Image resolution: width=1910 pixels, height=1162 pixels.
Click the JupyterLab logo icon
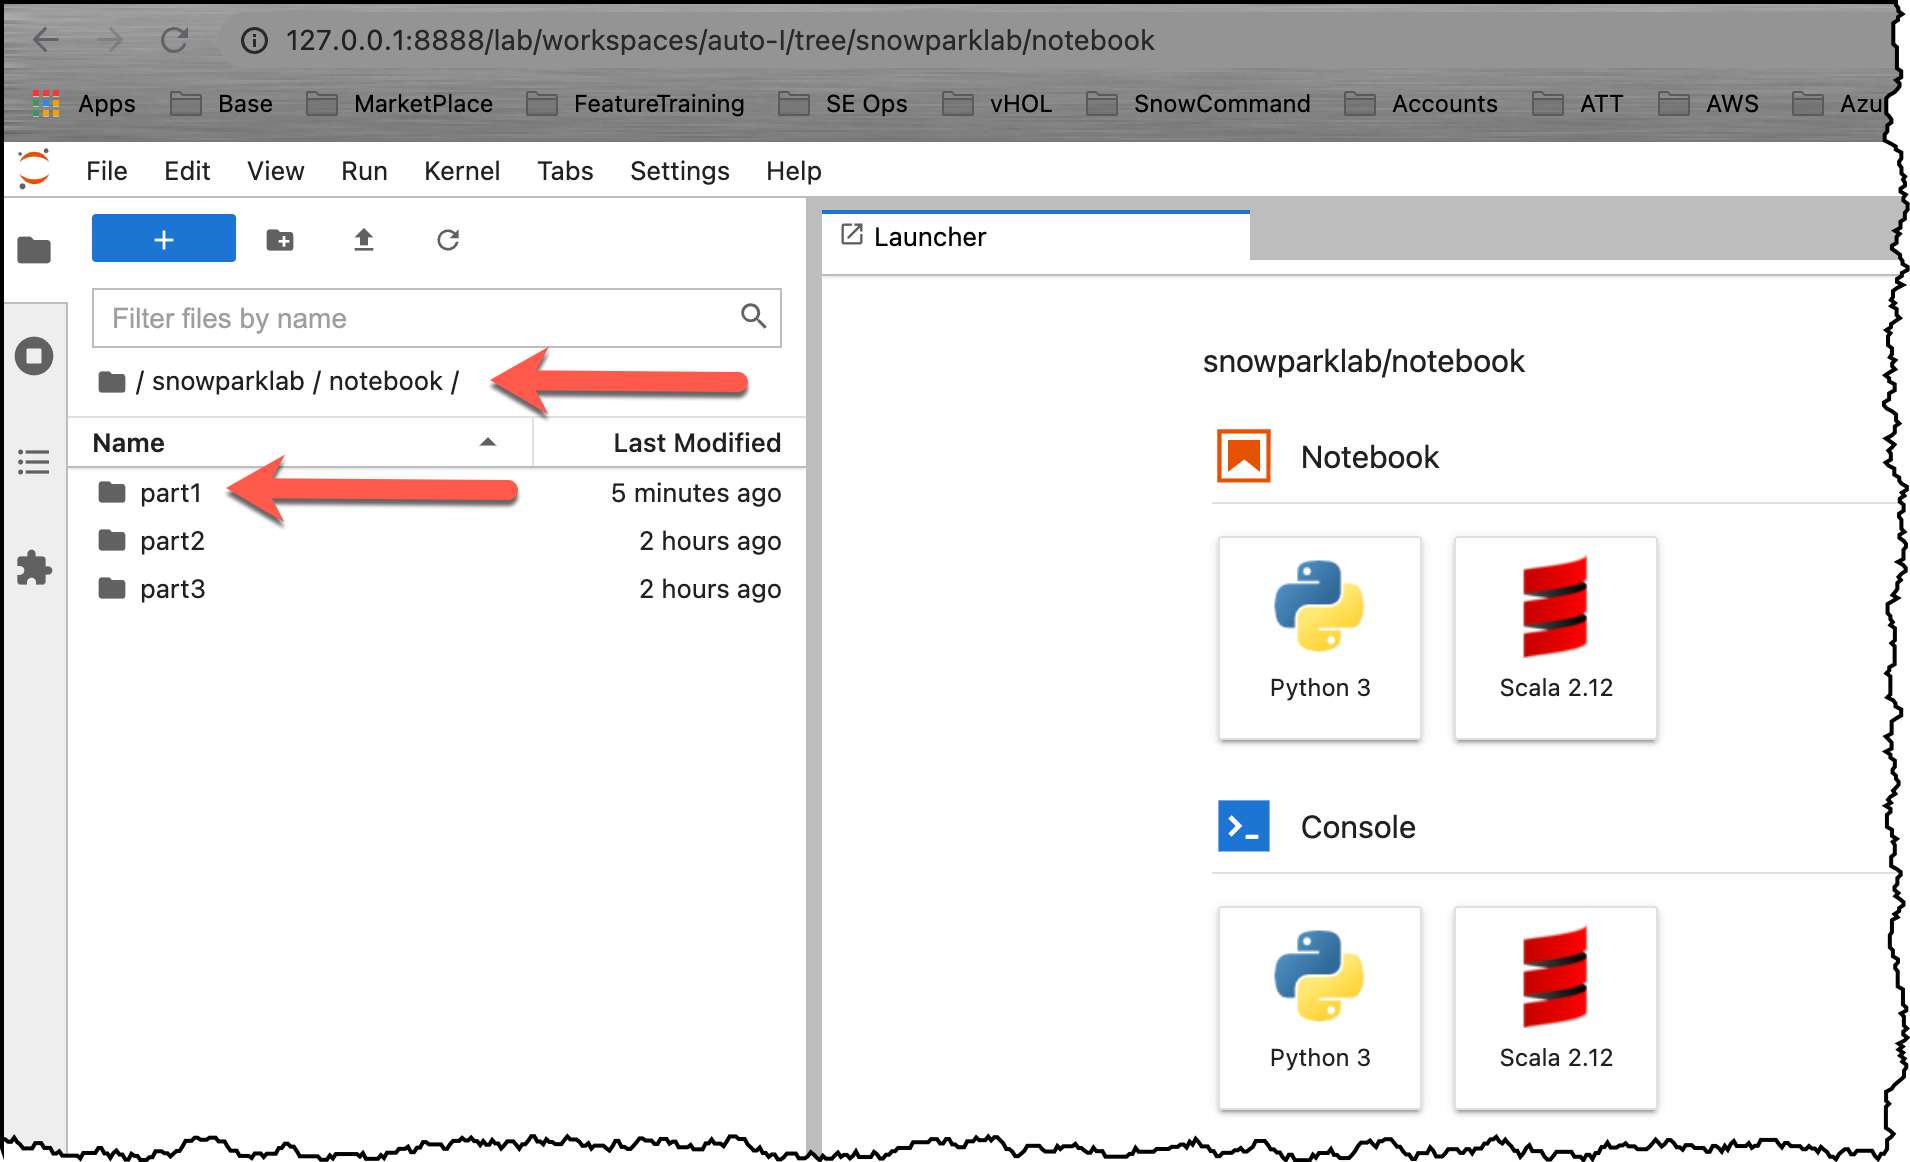[34, 169]
